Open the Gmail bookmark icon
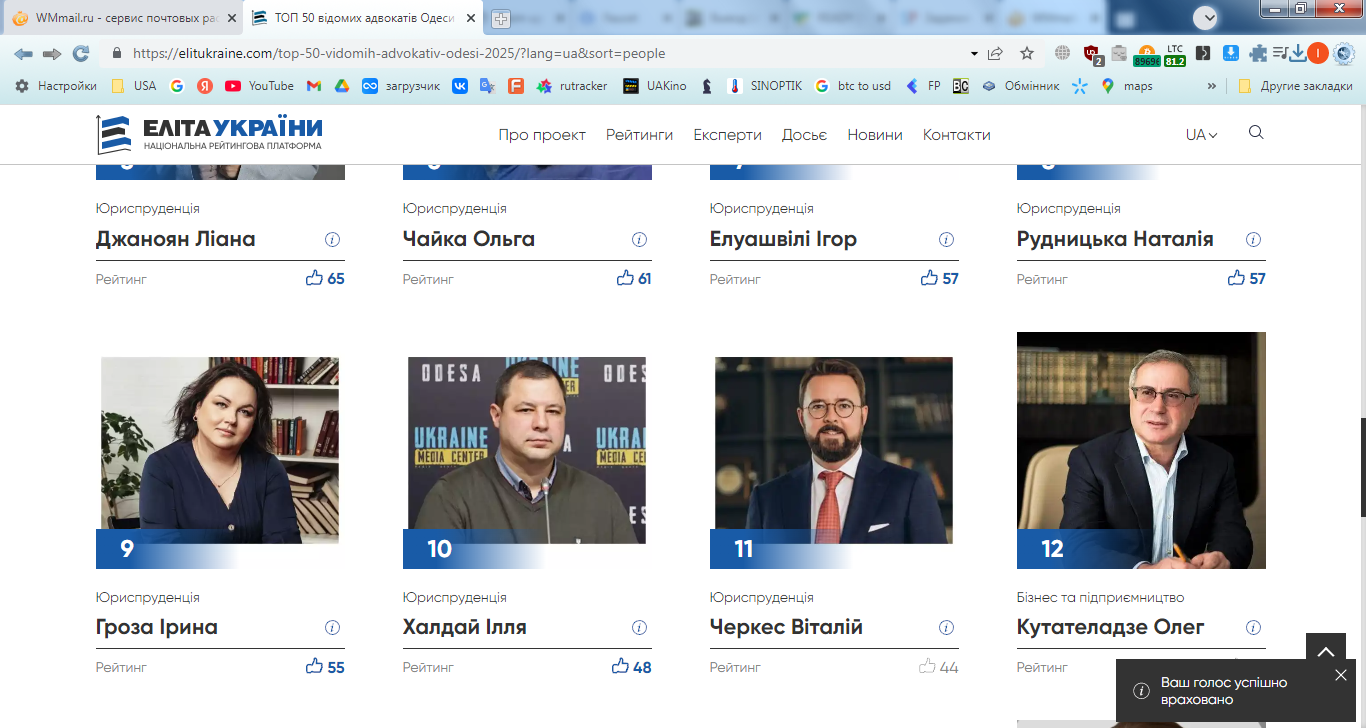The width and height of the screenshot is (1366, 728). coord(314,86)
